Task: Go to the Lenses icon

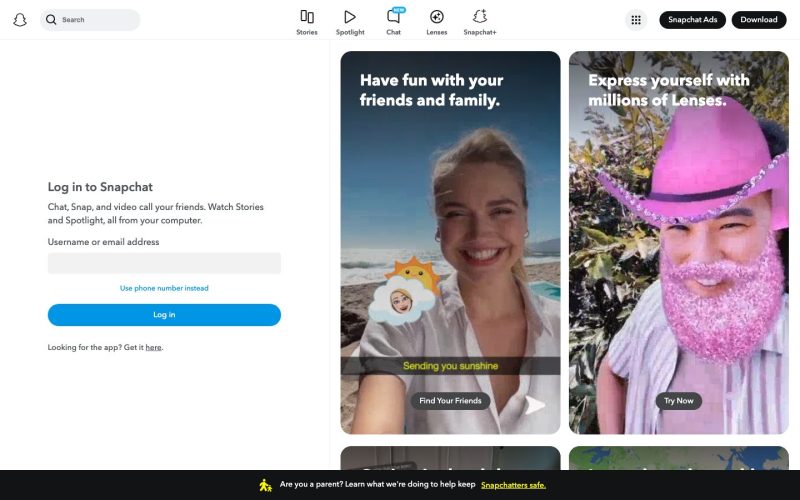Action: (436, 17)
